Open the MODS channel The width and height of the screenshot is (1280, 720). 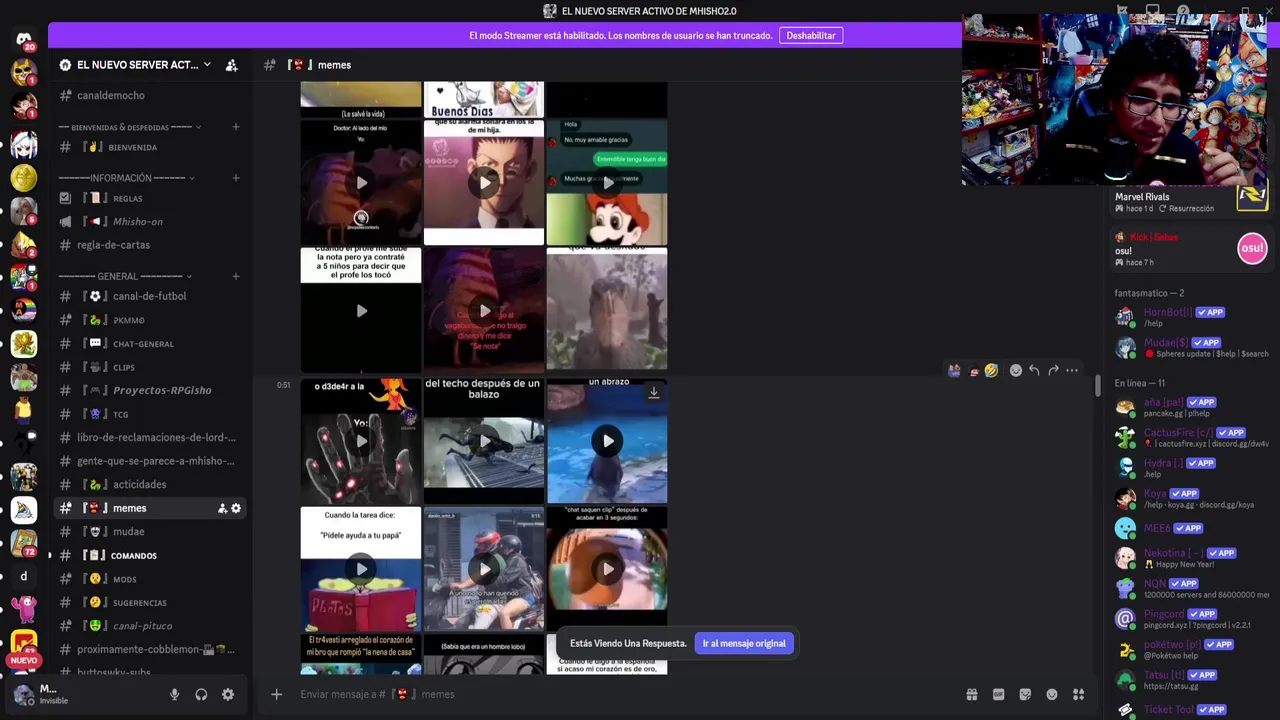(151, 579)
